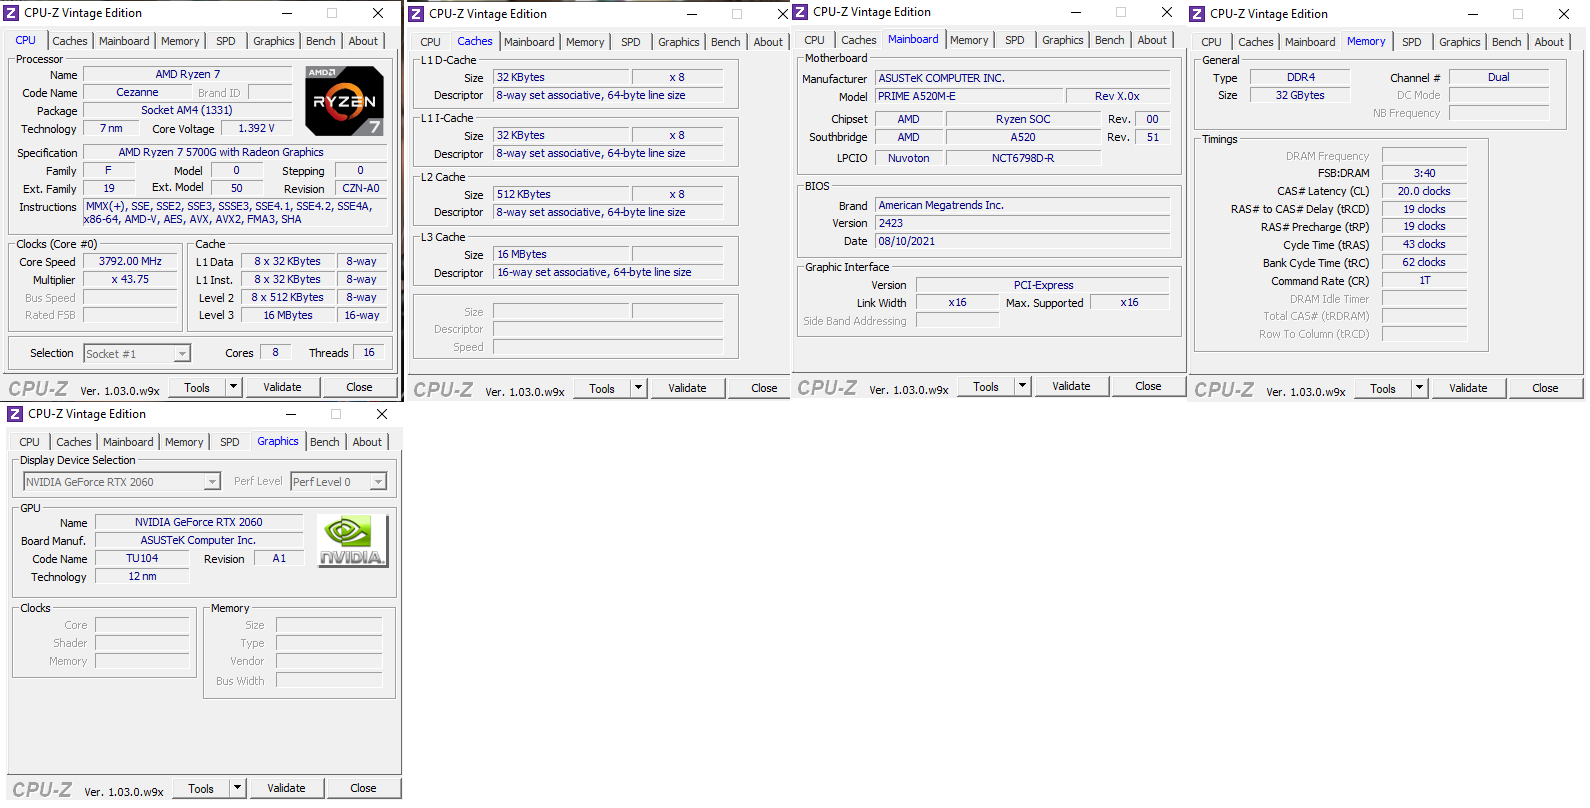
Task: Click the LPCIO value NCT6798D-R
Action: [1023, 158]
